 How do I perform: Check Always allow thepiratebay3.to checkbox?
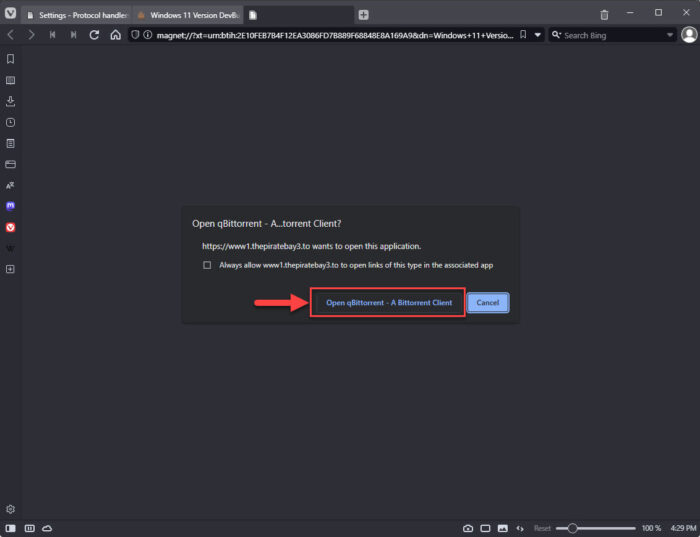pyautogui.click(x=207, y=265)
